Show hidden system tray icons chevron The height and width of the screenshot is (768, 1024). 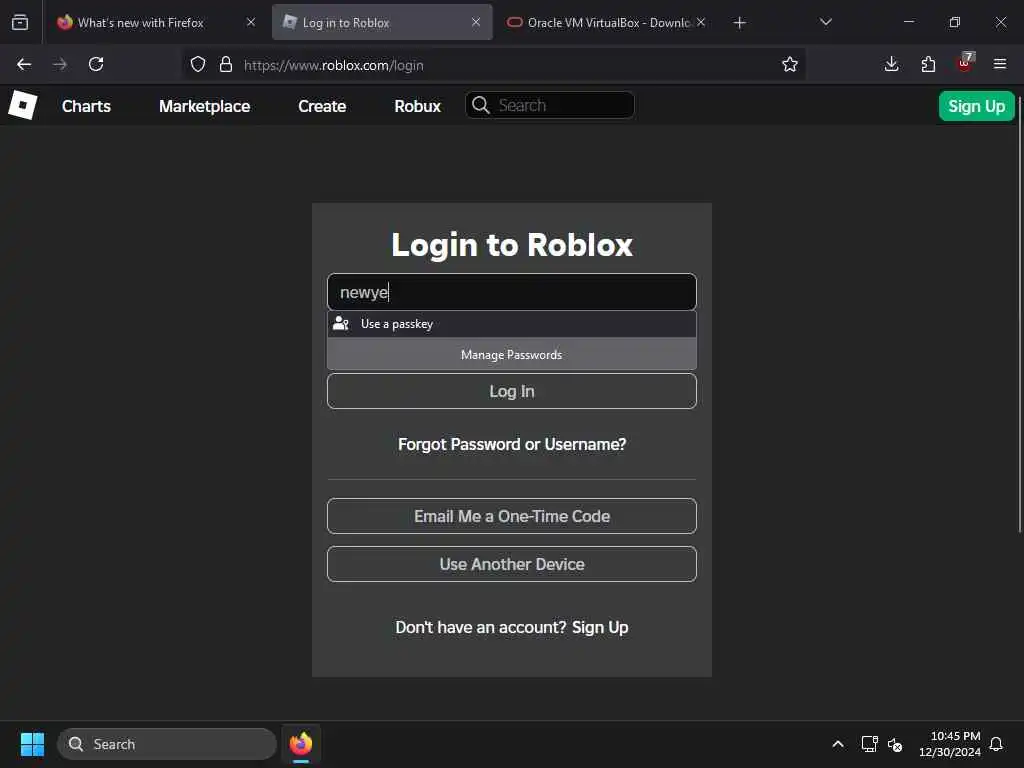[838, 744]
